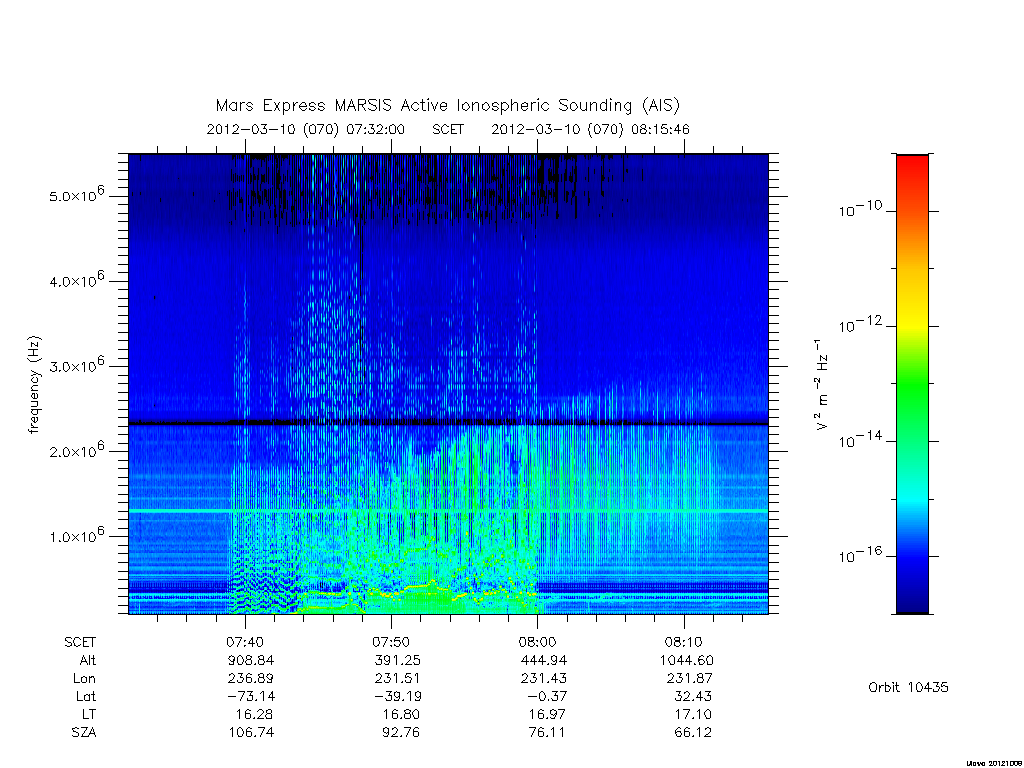This screenshot has width=1024, height=768.
Task: Click the 'SZA' row label
Action: [x=84, y=733]
